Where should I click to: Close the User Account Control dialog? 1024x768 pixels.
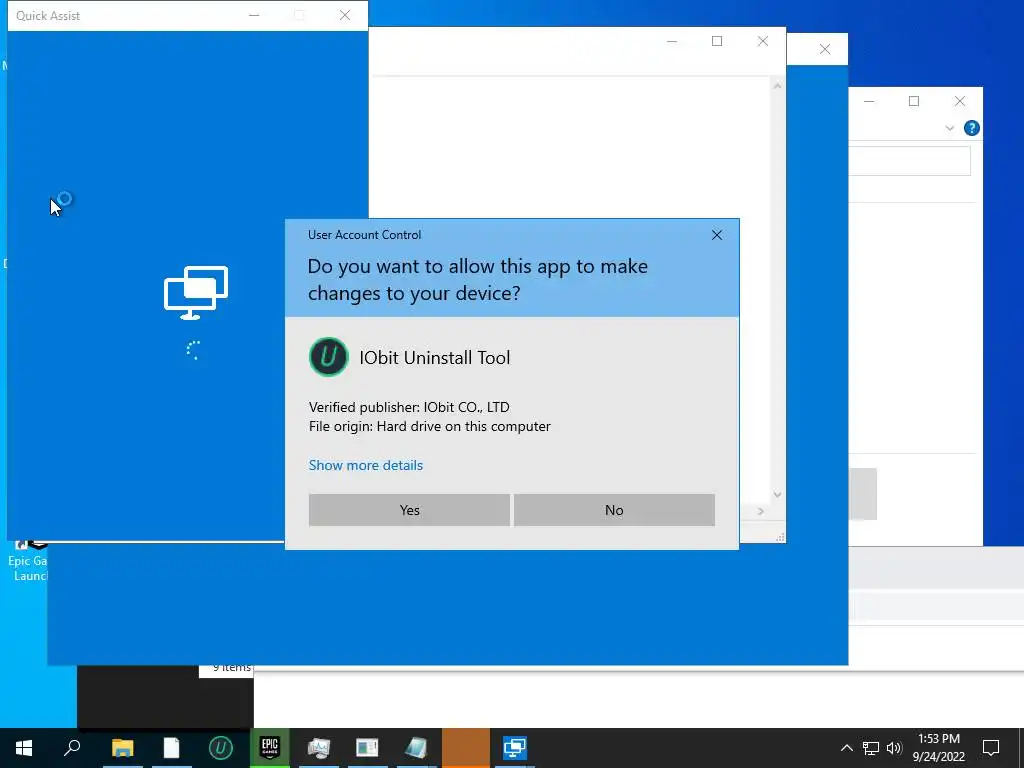[x=716, y=235]
